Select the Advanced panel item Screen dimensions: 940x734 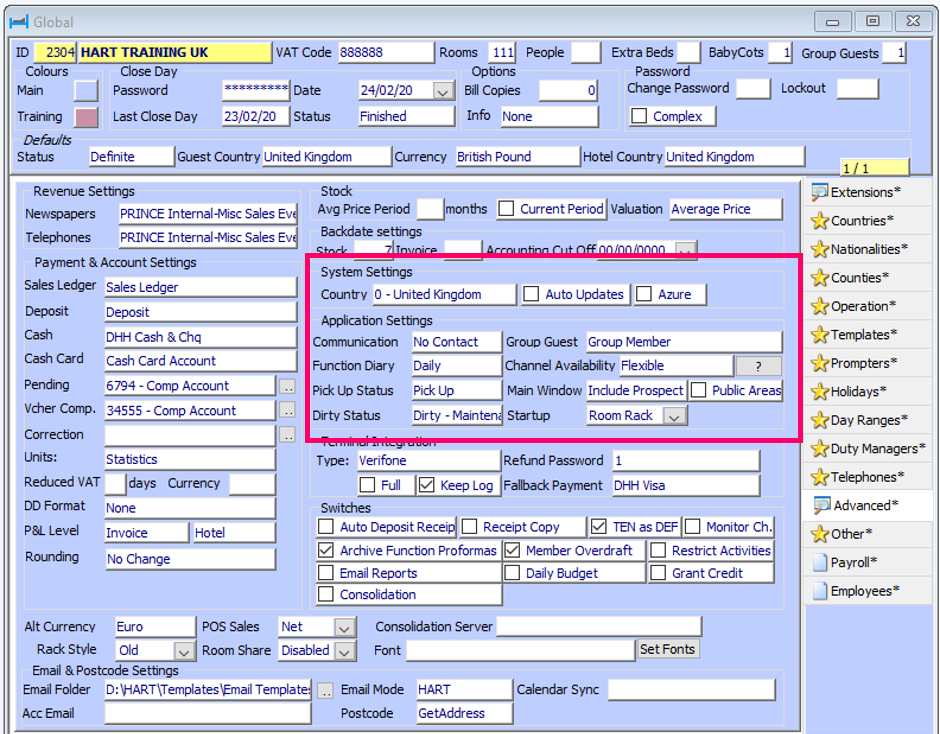coord(867,506)
